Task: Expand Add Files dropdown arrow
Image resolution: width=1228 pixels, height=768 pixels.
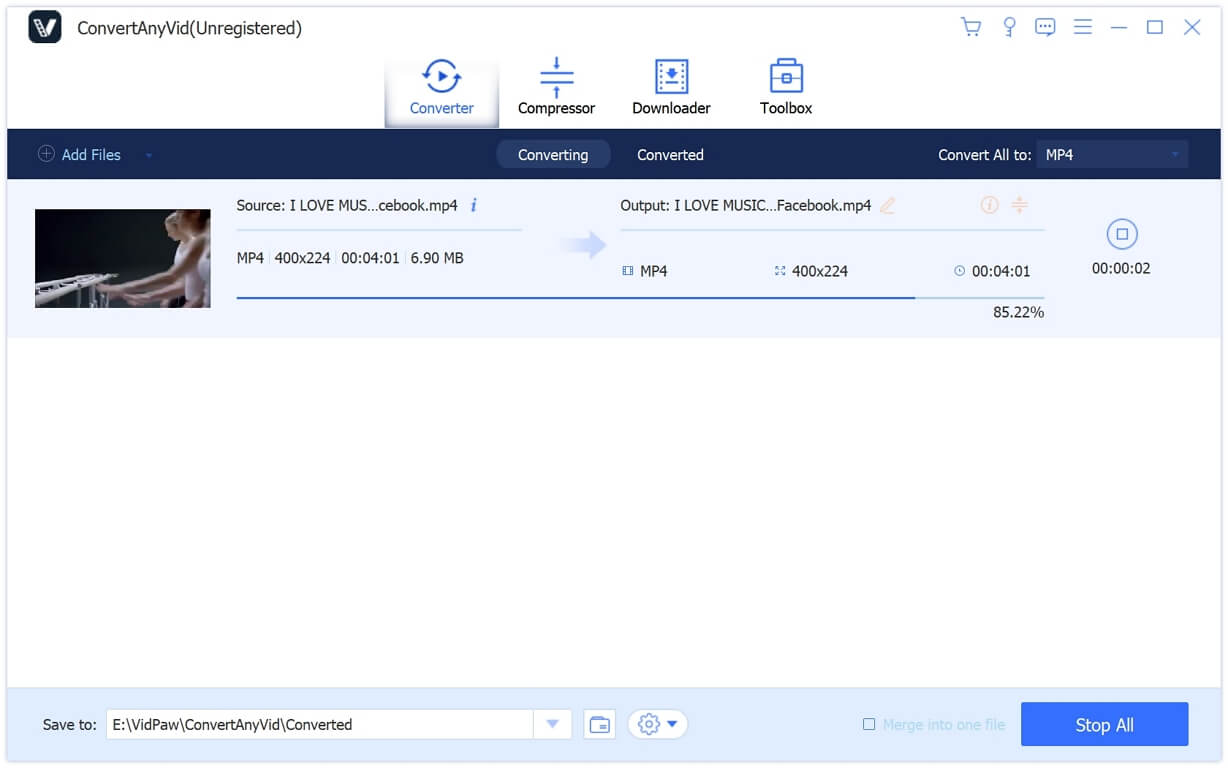Action: click(x=149, y=156)
